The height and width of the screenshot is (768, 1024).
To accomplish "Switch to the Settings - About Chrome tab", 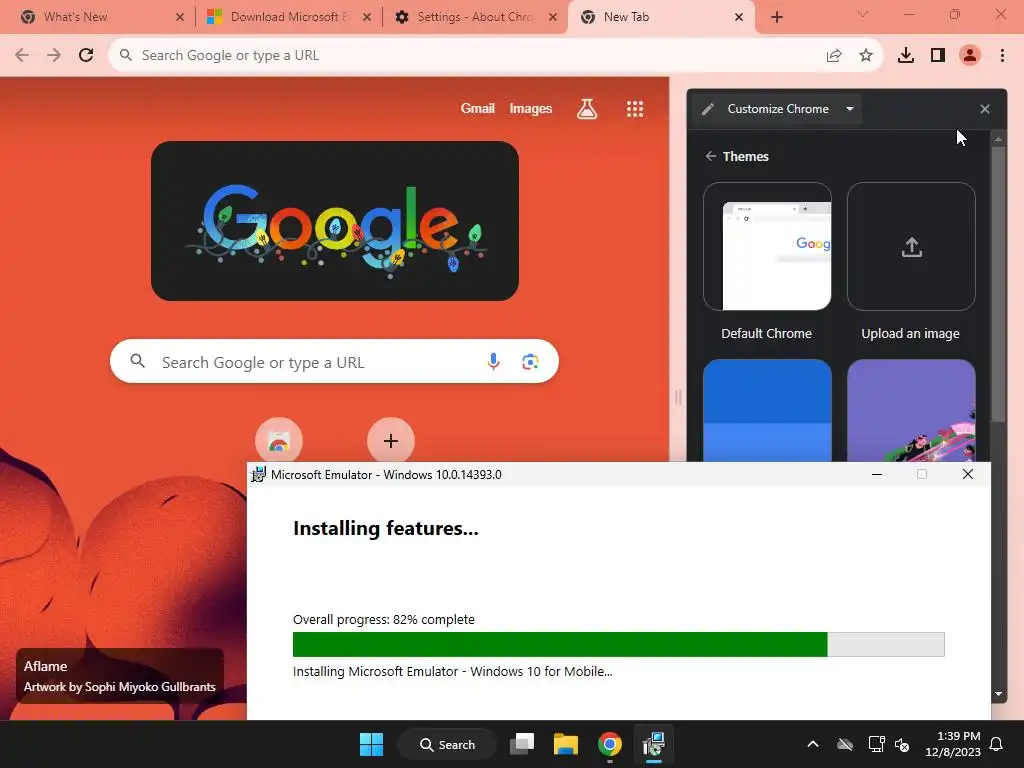I will [475, 17].
